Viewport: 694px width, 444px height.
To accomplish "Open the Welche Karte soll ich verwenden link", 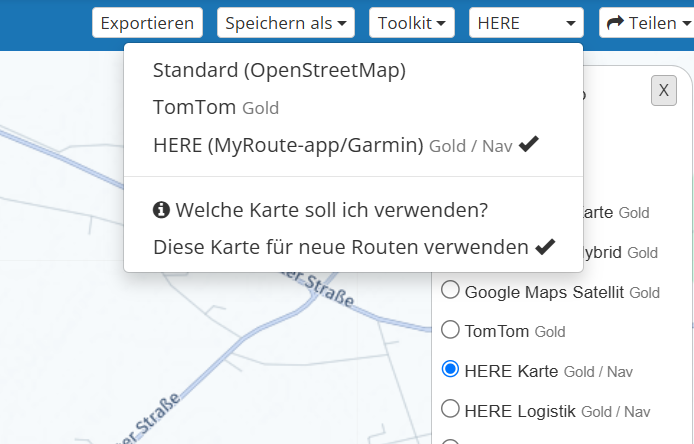I will (x=331, y=210).
